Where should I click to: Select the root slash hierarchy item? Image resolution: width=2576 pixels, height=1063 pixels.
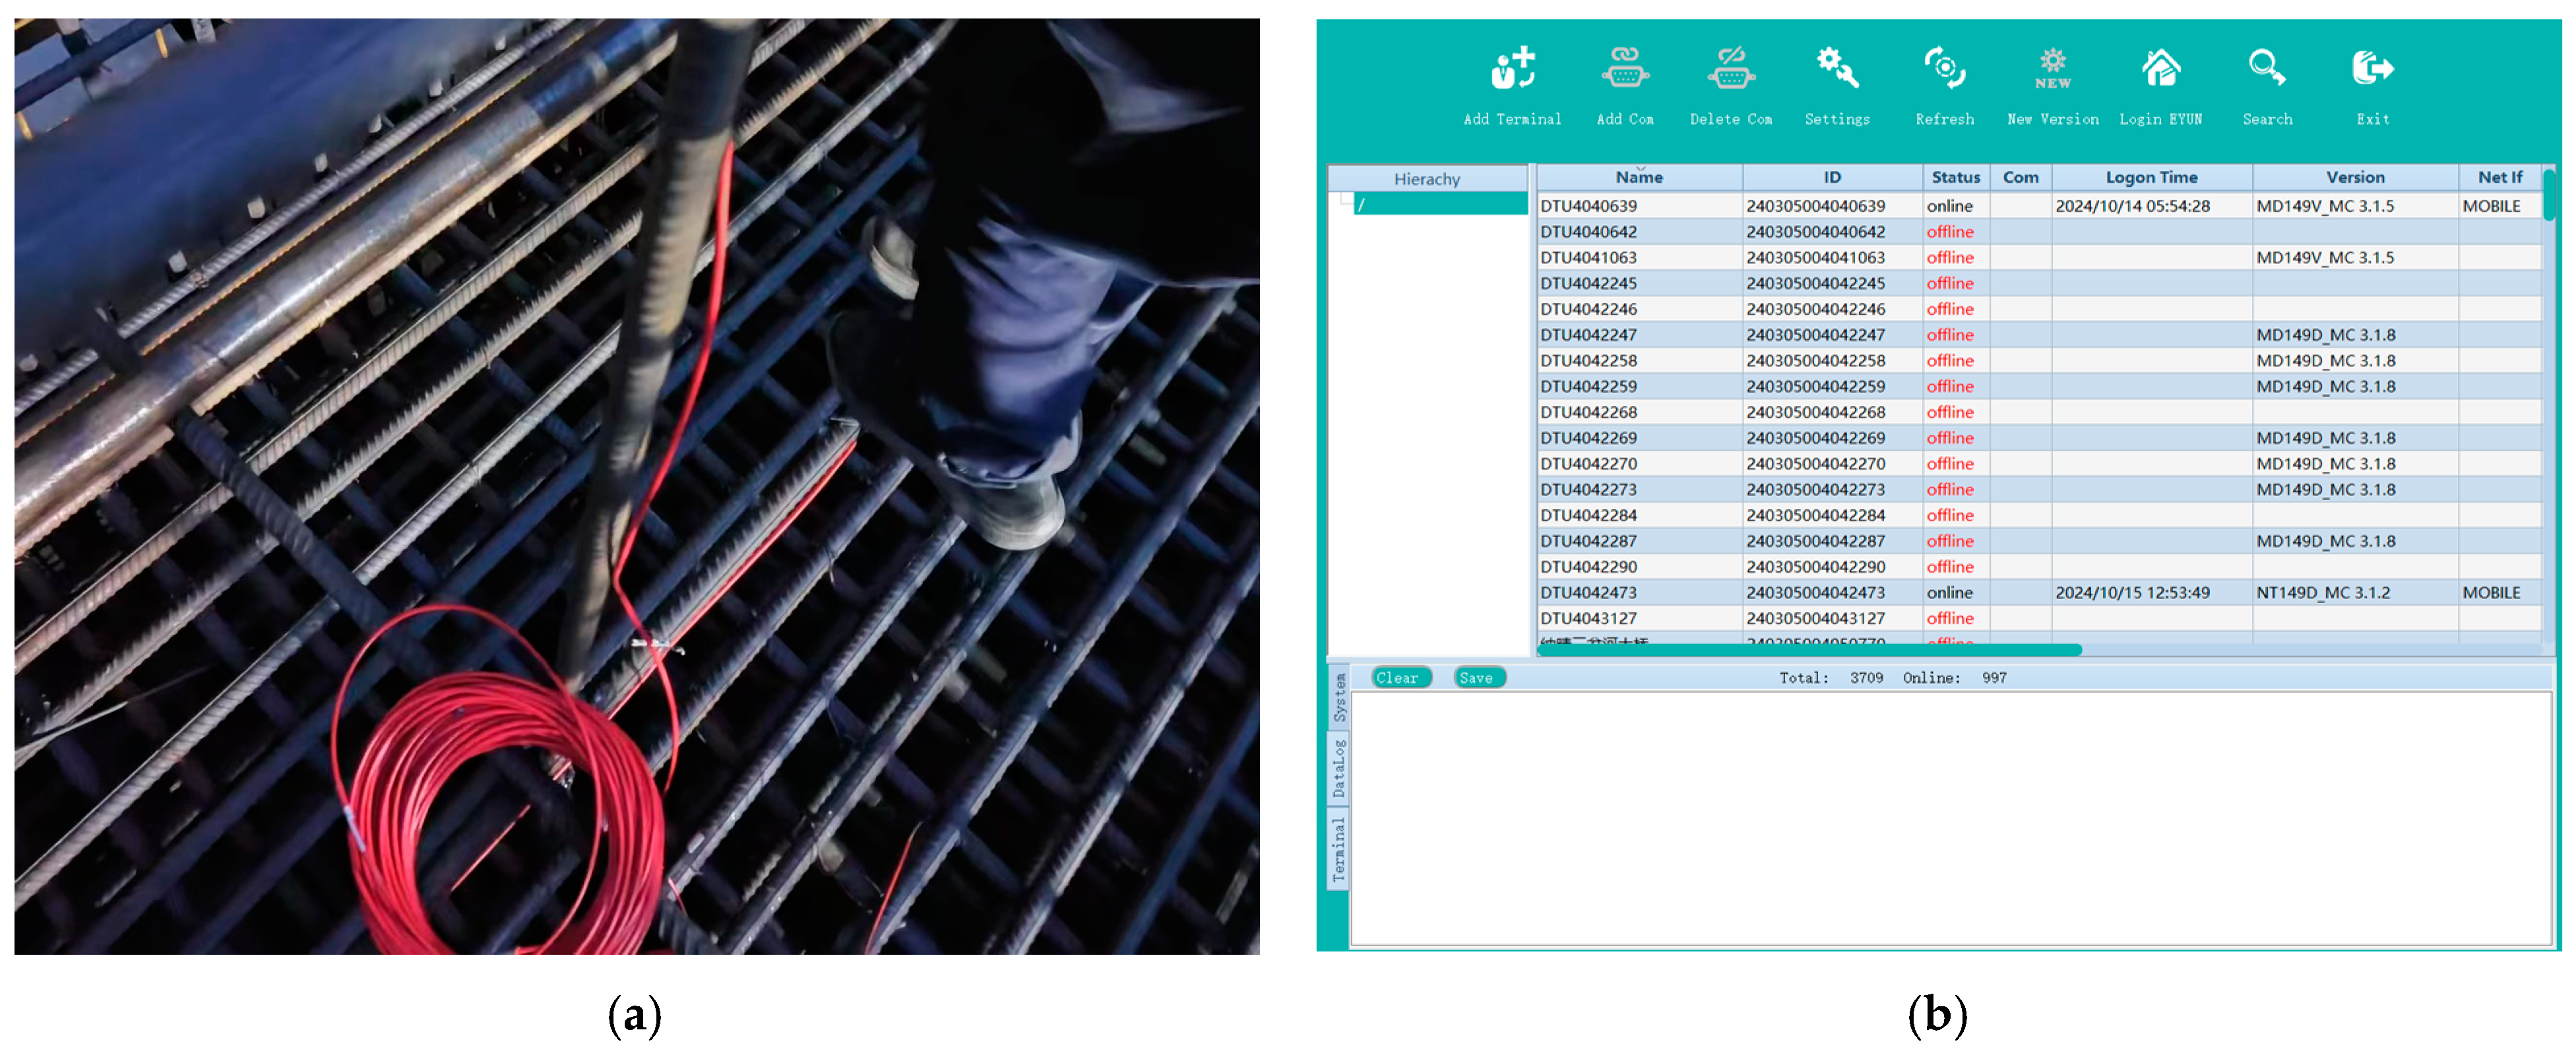pos(1440,205)
